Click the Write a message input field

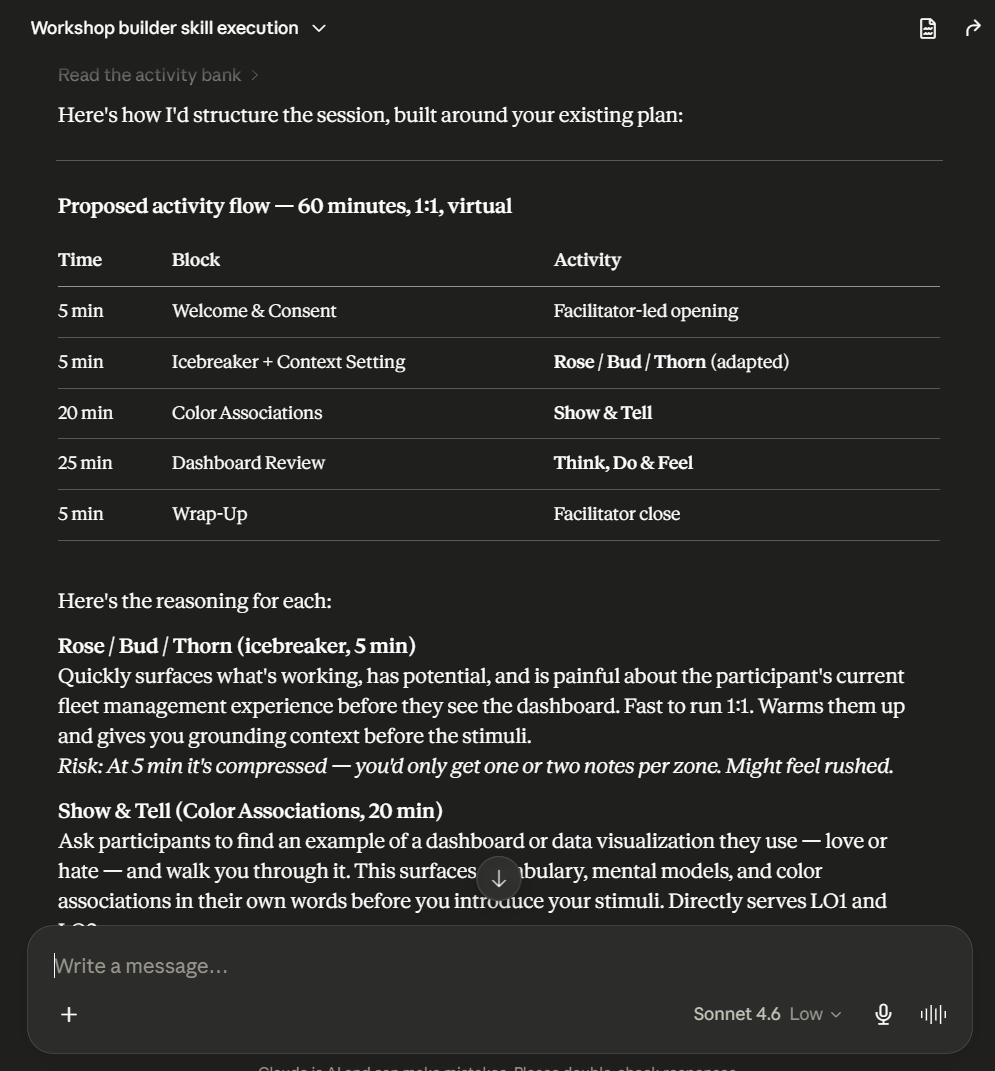499,966
